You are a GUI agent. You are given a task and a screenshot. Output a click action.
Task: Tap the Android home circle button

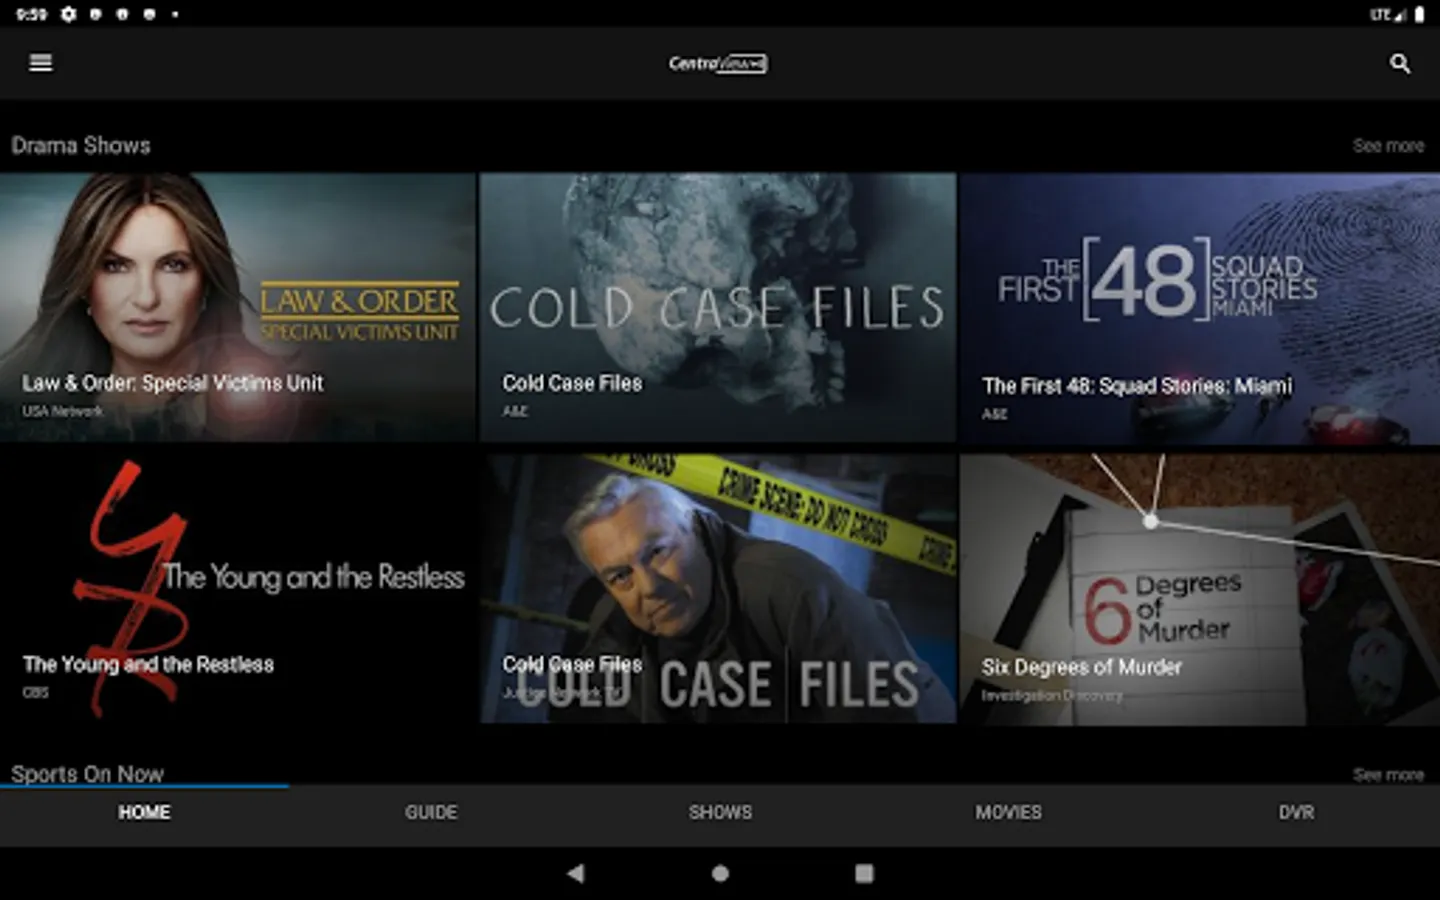click(x=720, y=873)
